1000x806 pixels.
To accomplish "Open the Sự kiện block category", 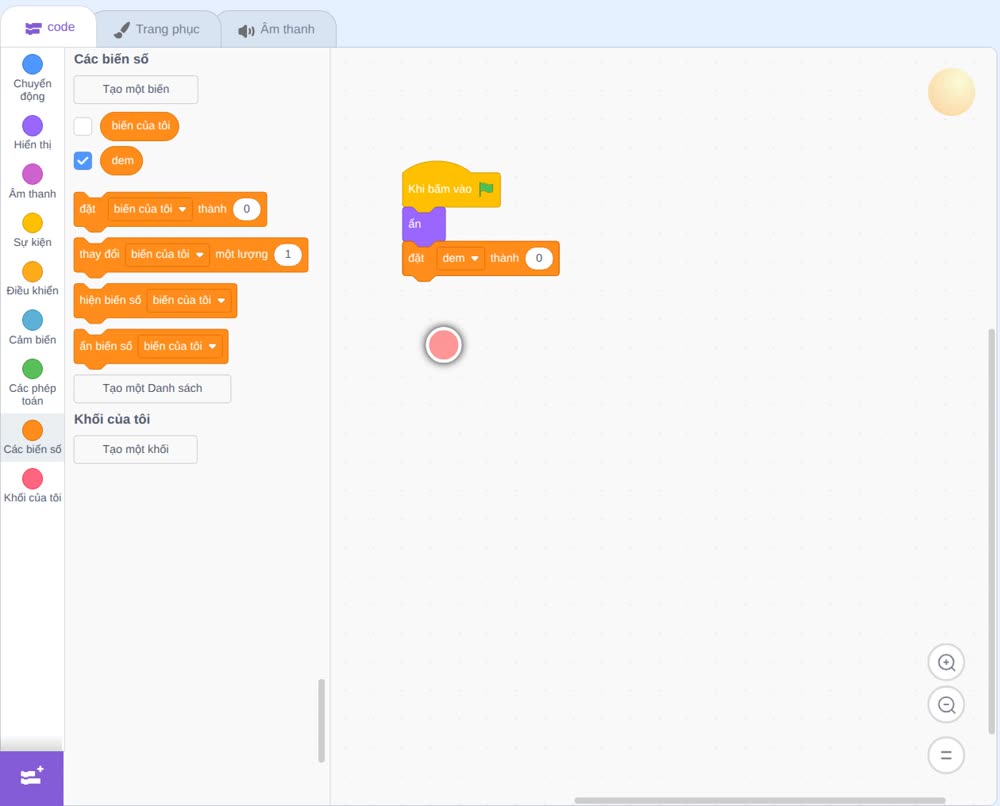I will tap(33, 230).
